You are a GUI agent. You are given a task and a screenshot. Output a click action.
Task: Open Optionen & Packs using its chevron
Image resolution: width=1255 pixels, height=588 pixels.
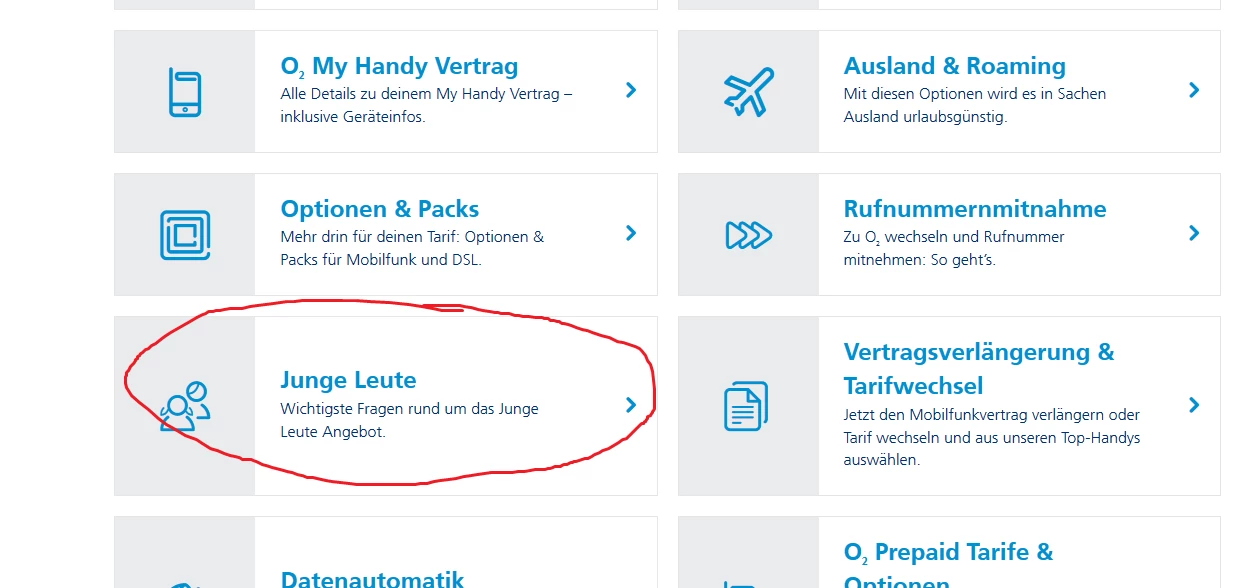(x=631, y=233)
